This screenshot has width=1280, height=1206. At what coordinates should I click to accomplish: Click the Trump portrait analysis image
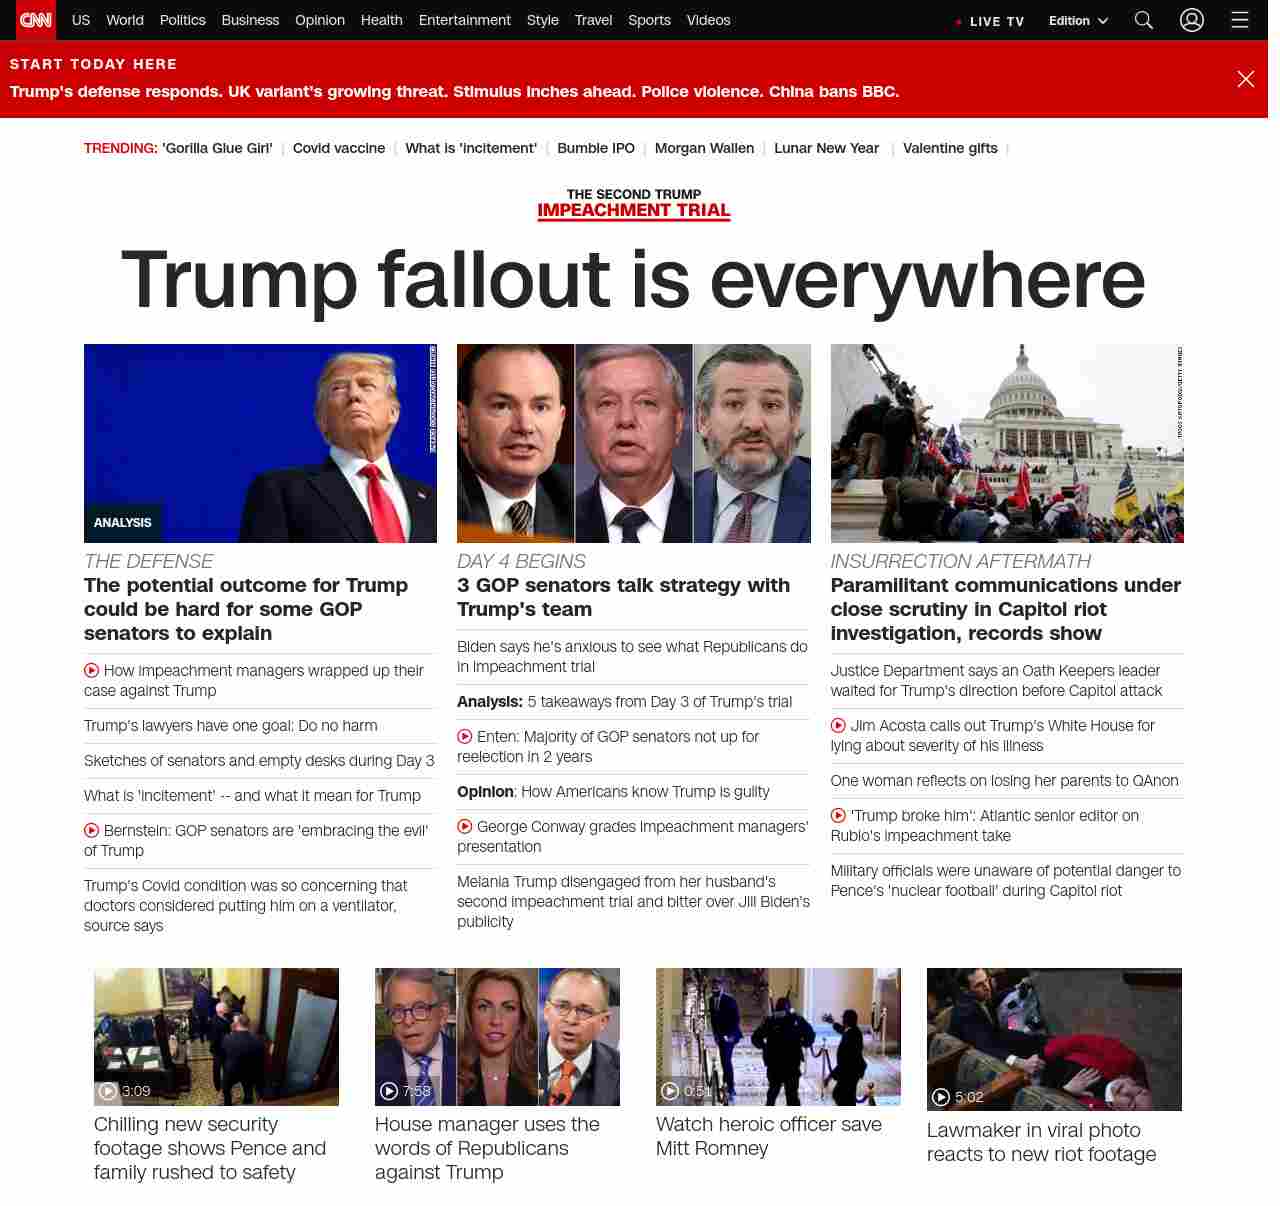[x=260, y=443]
